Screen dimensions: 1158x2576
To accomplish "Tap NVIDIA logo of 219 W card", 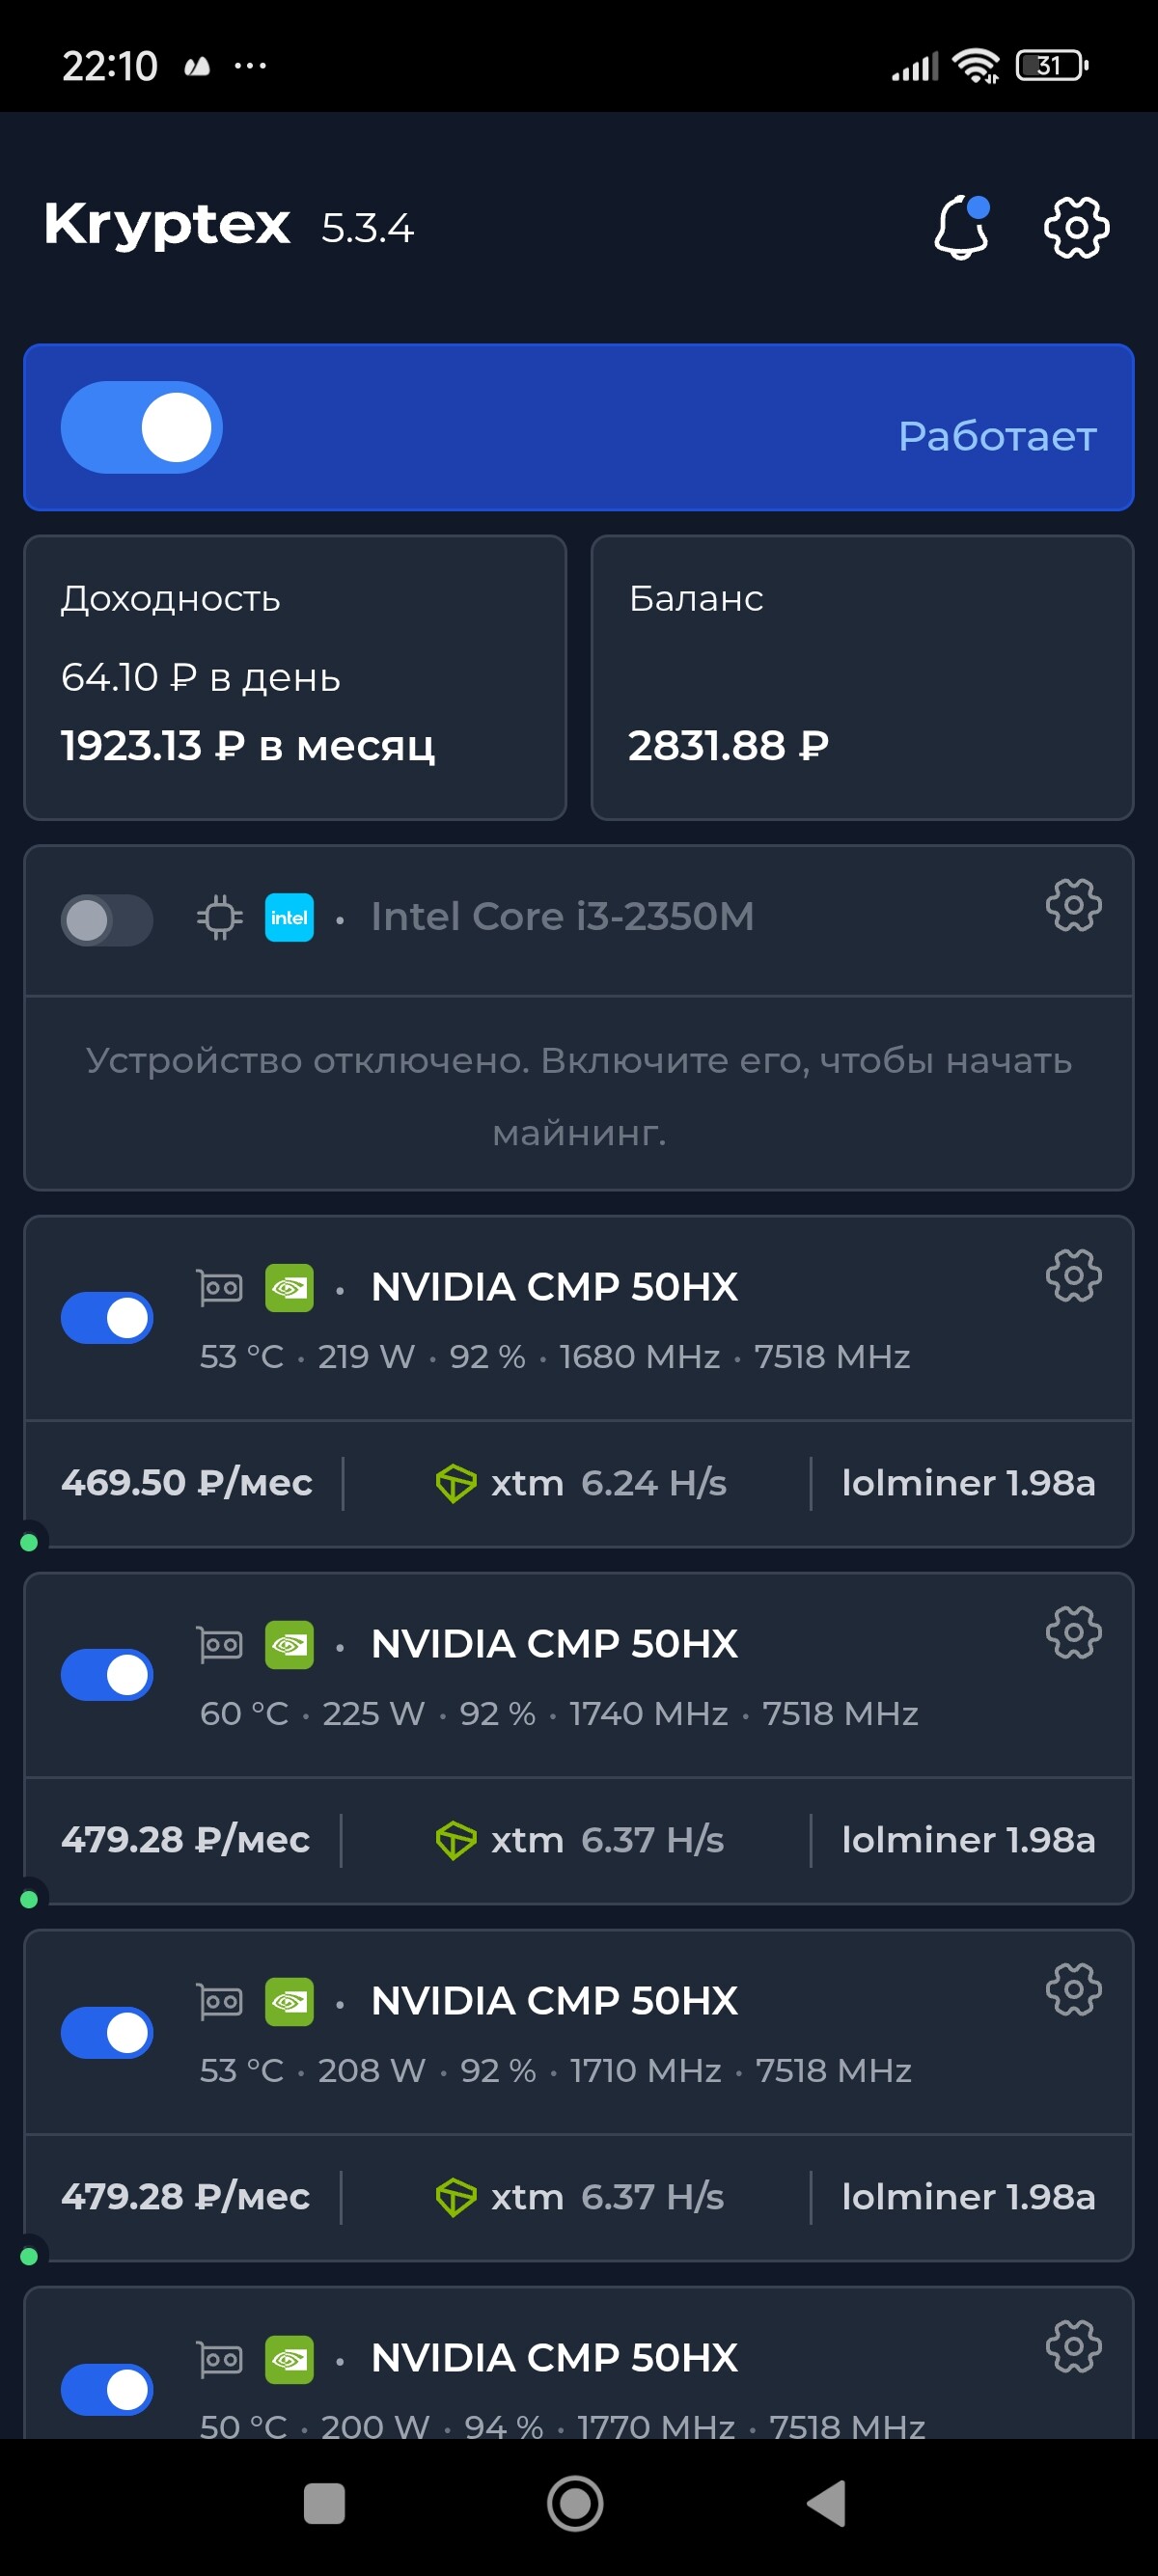I will [289, 1288].
